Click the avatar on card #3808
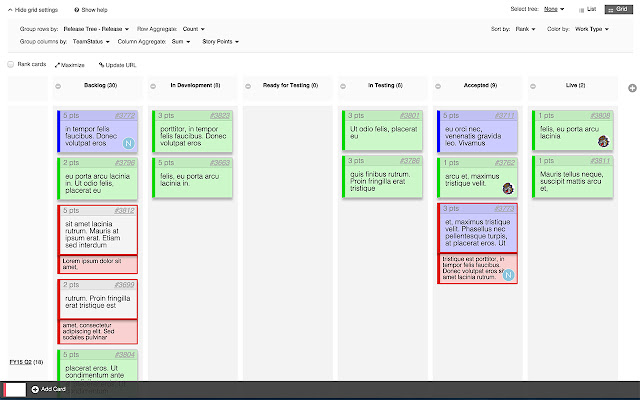 click(603, 141)
